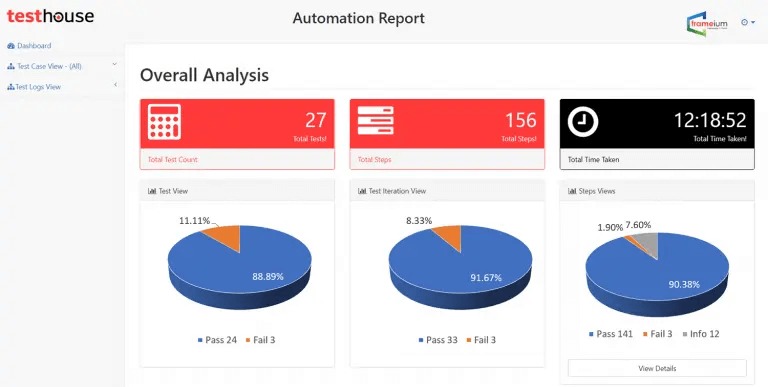Click the View Details button
Screen dimensions: 768x387
[657, 368]
